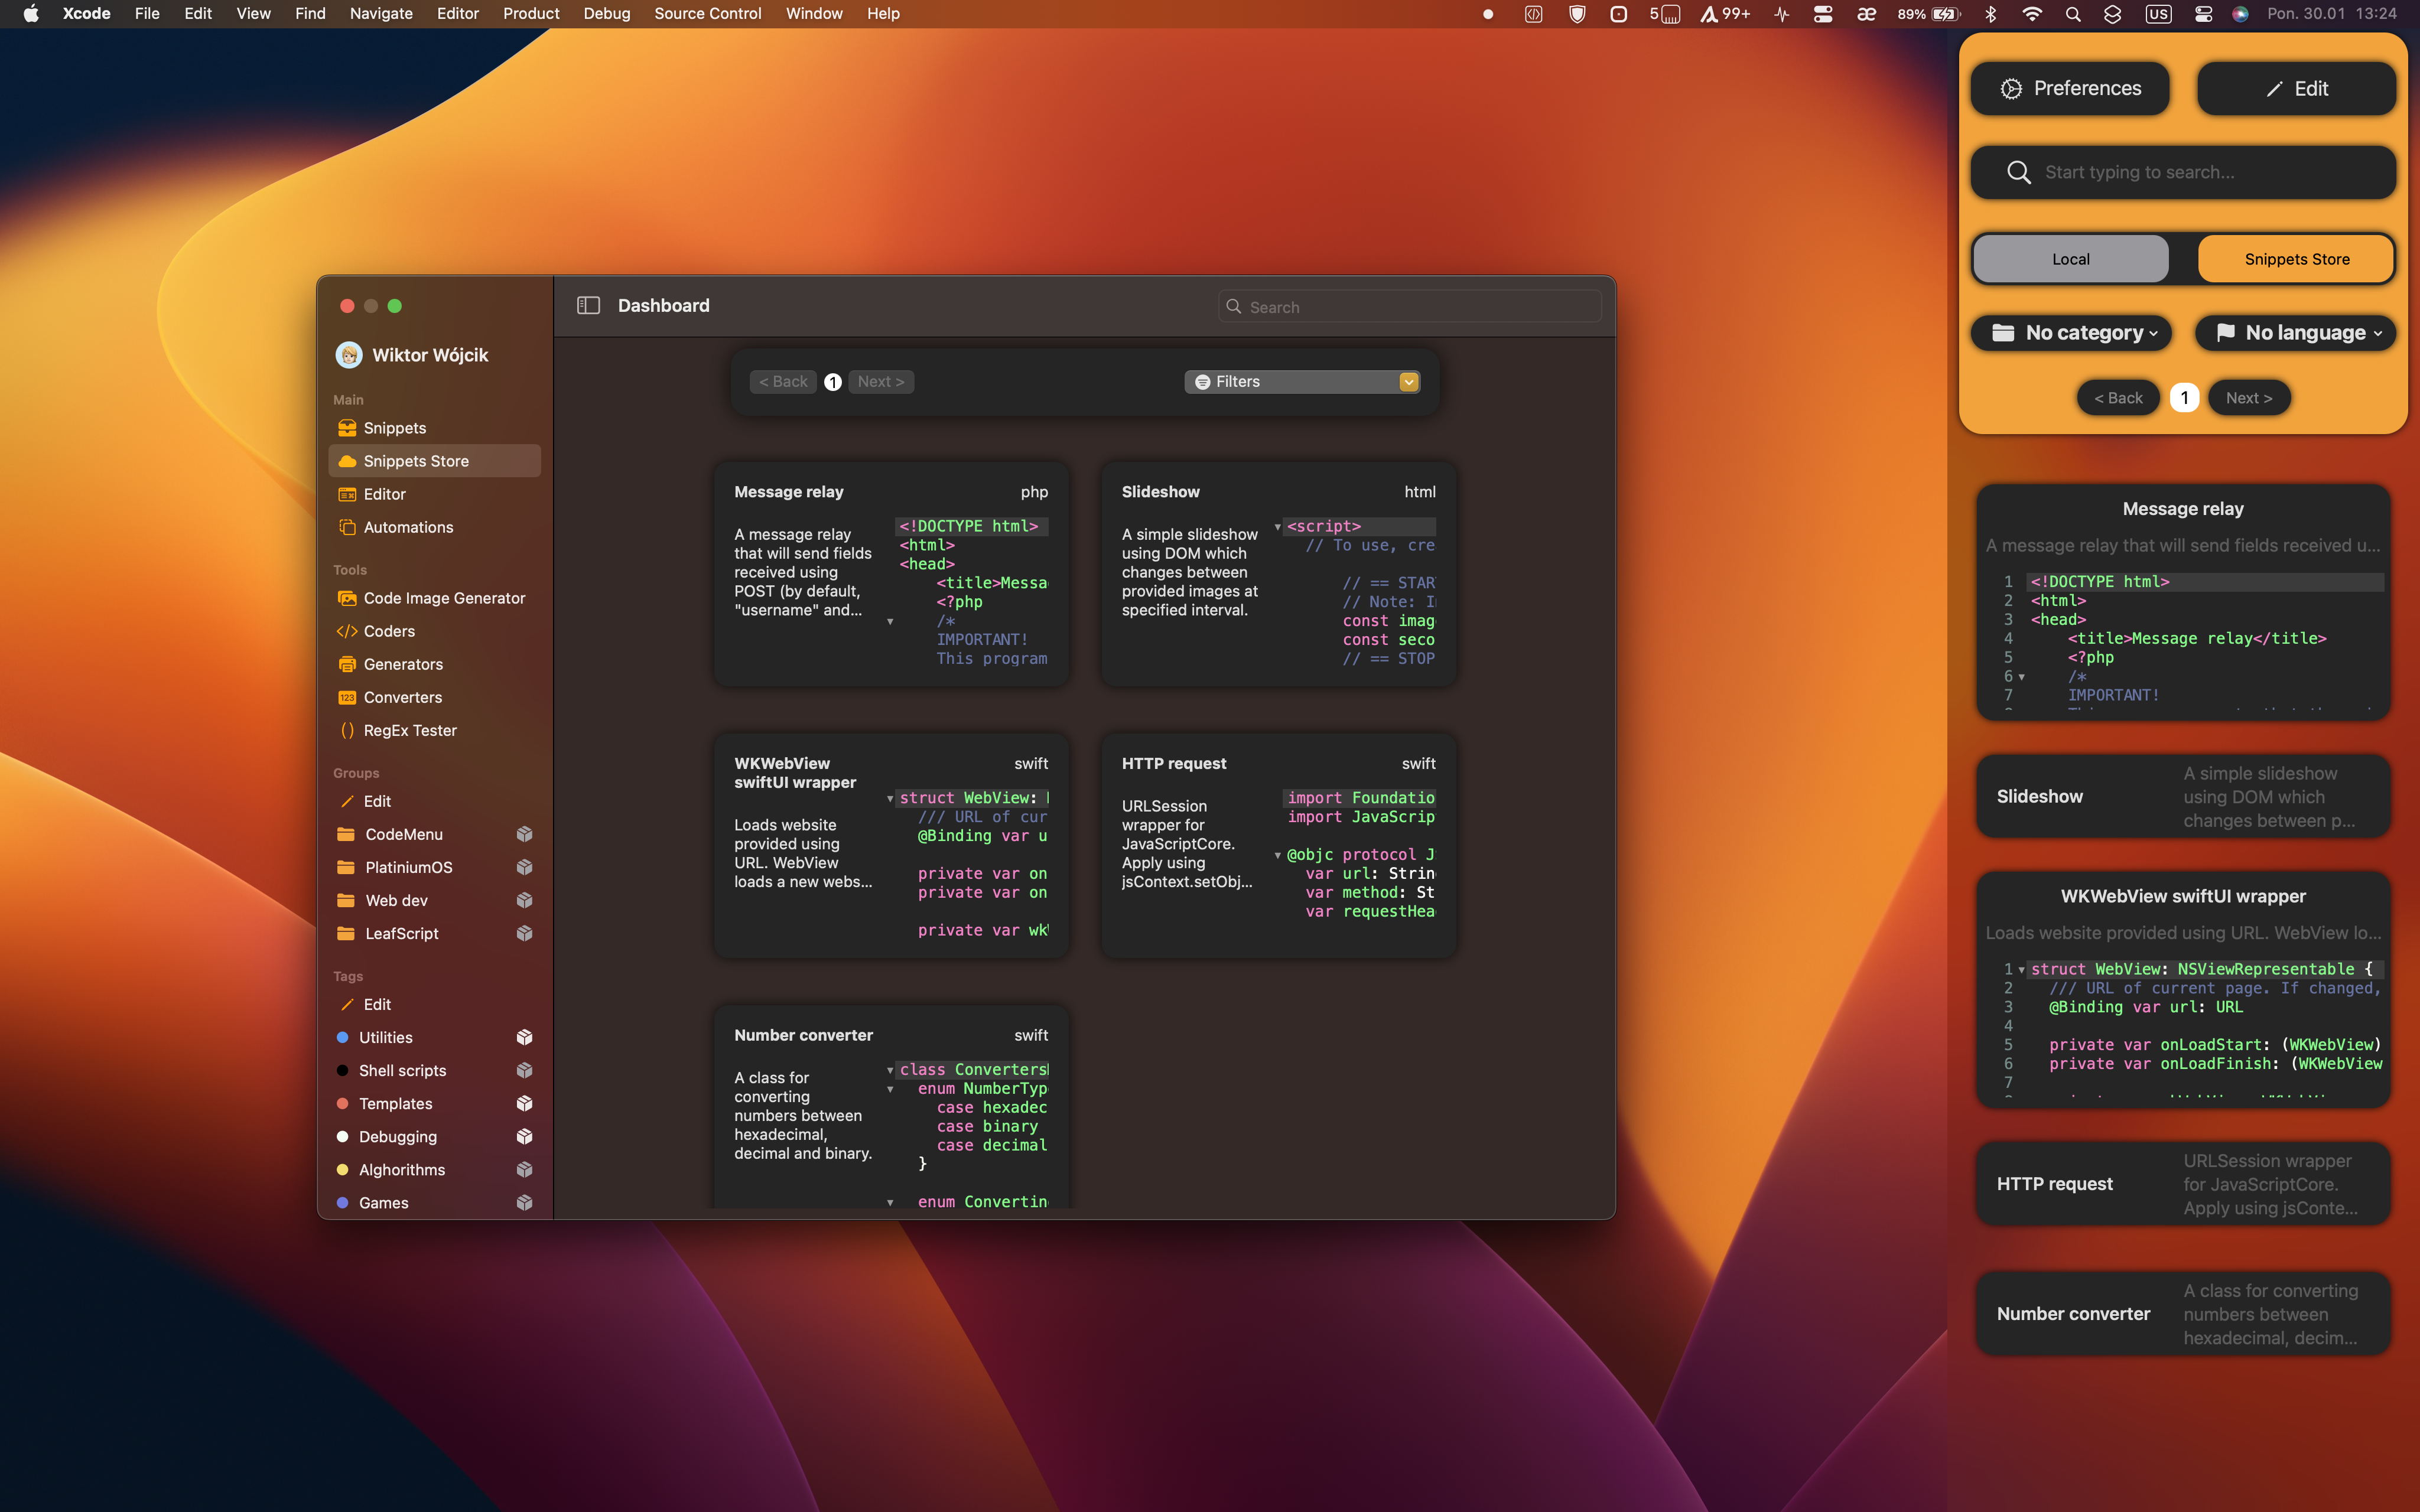The height and width of the screenshot is (1512, 2420).
Task: Switch to Snippets Store in the popover
Action: click(2296, 258)
